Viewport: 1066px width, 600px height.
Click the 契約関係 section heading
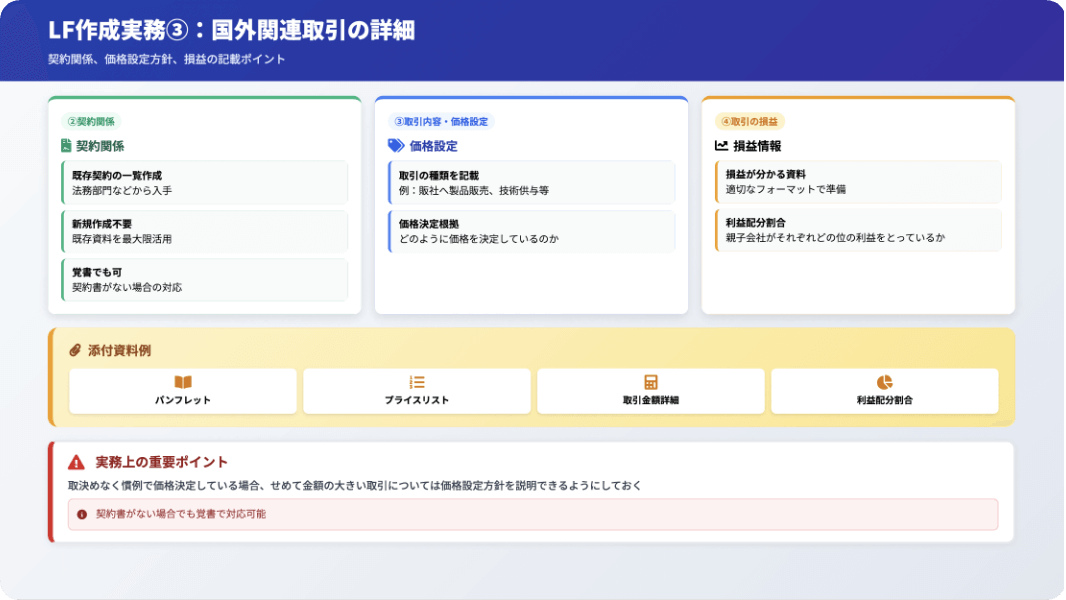[100, 146]
